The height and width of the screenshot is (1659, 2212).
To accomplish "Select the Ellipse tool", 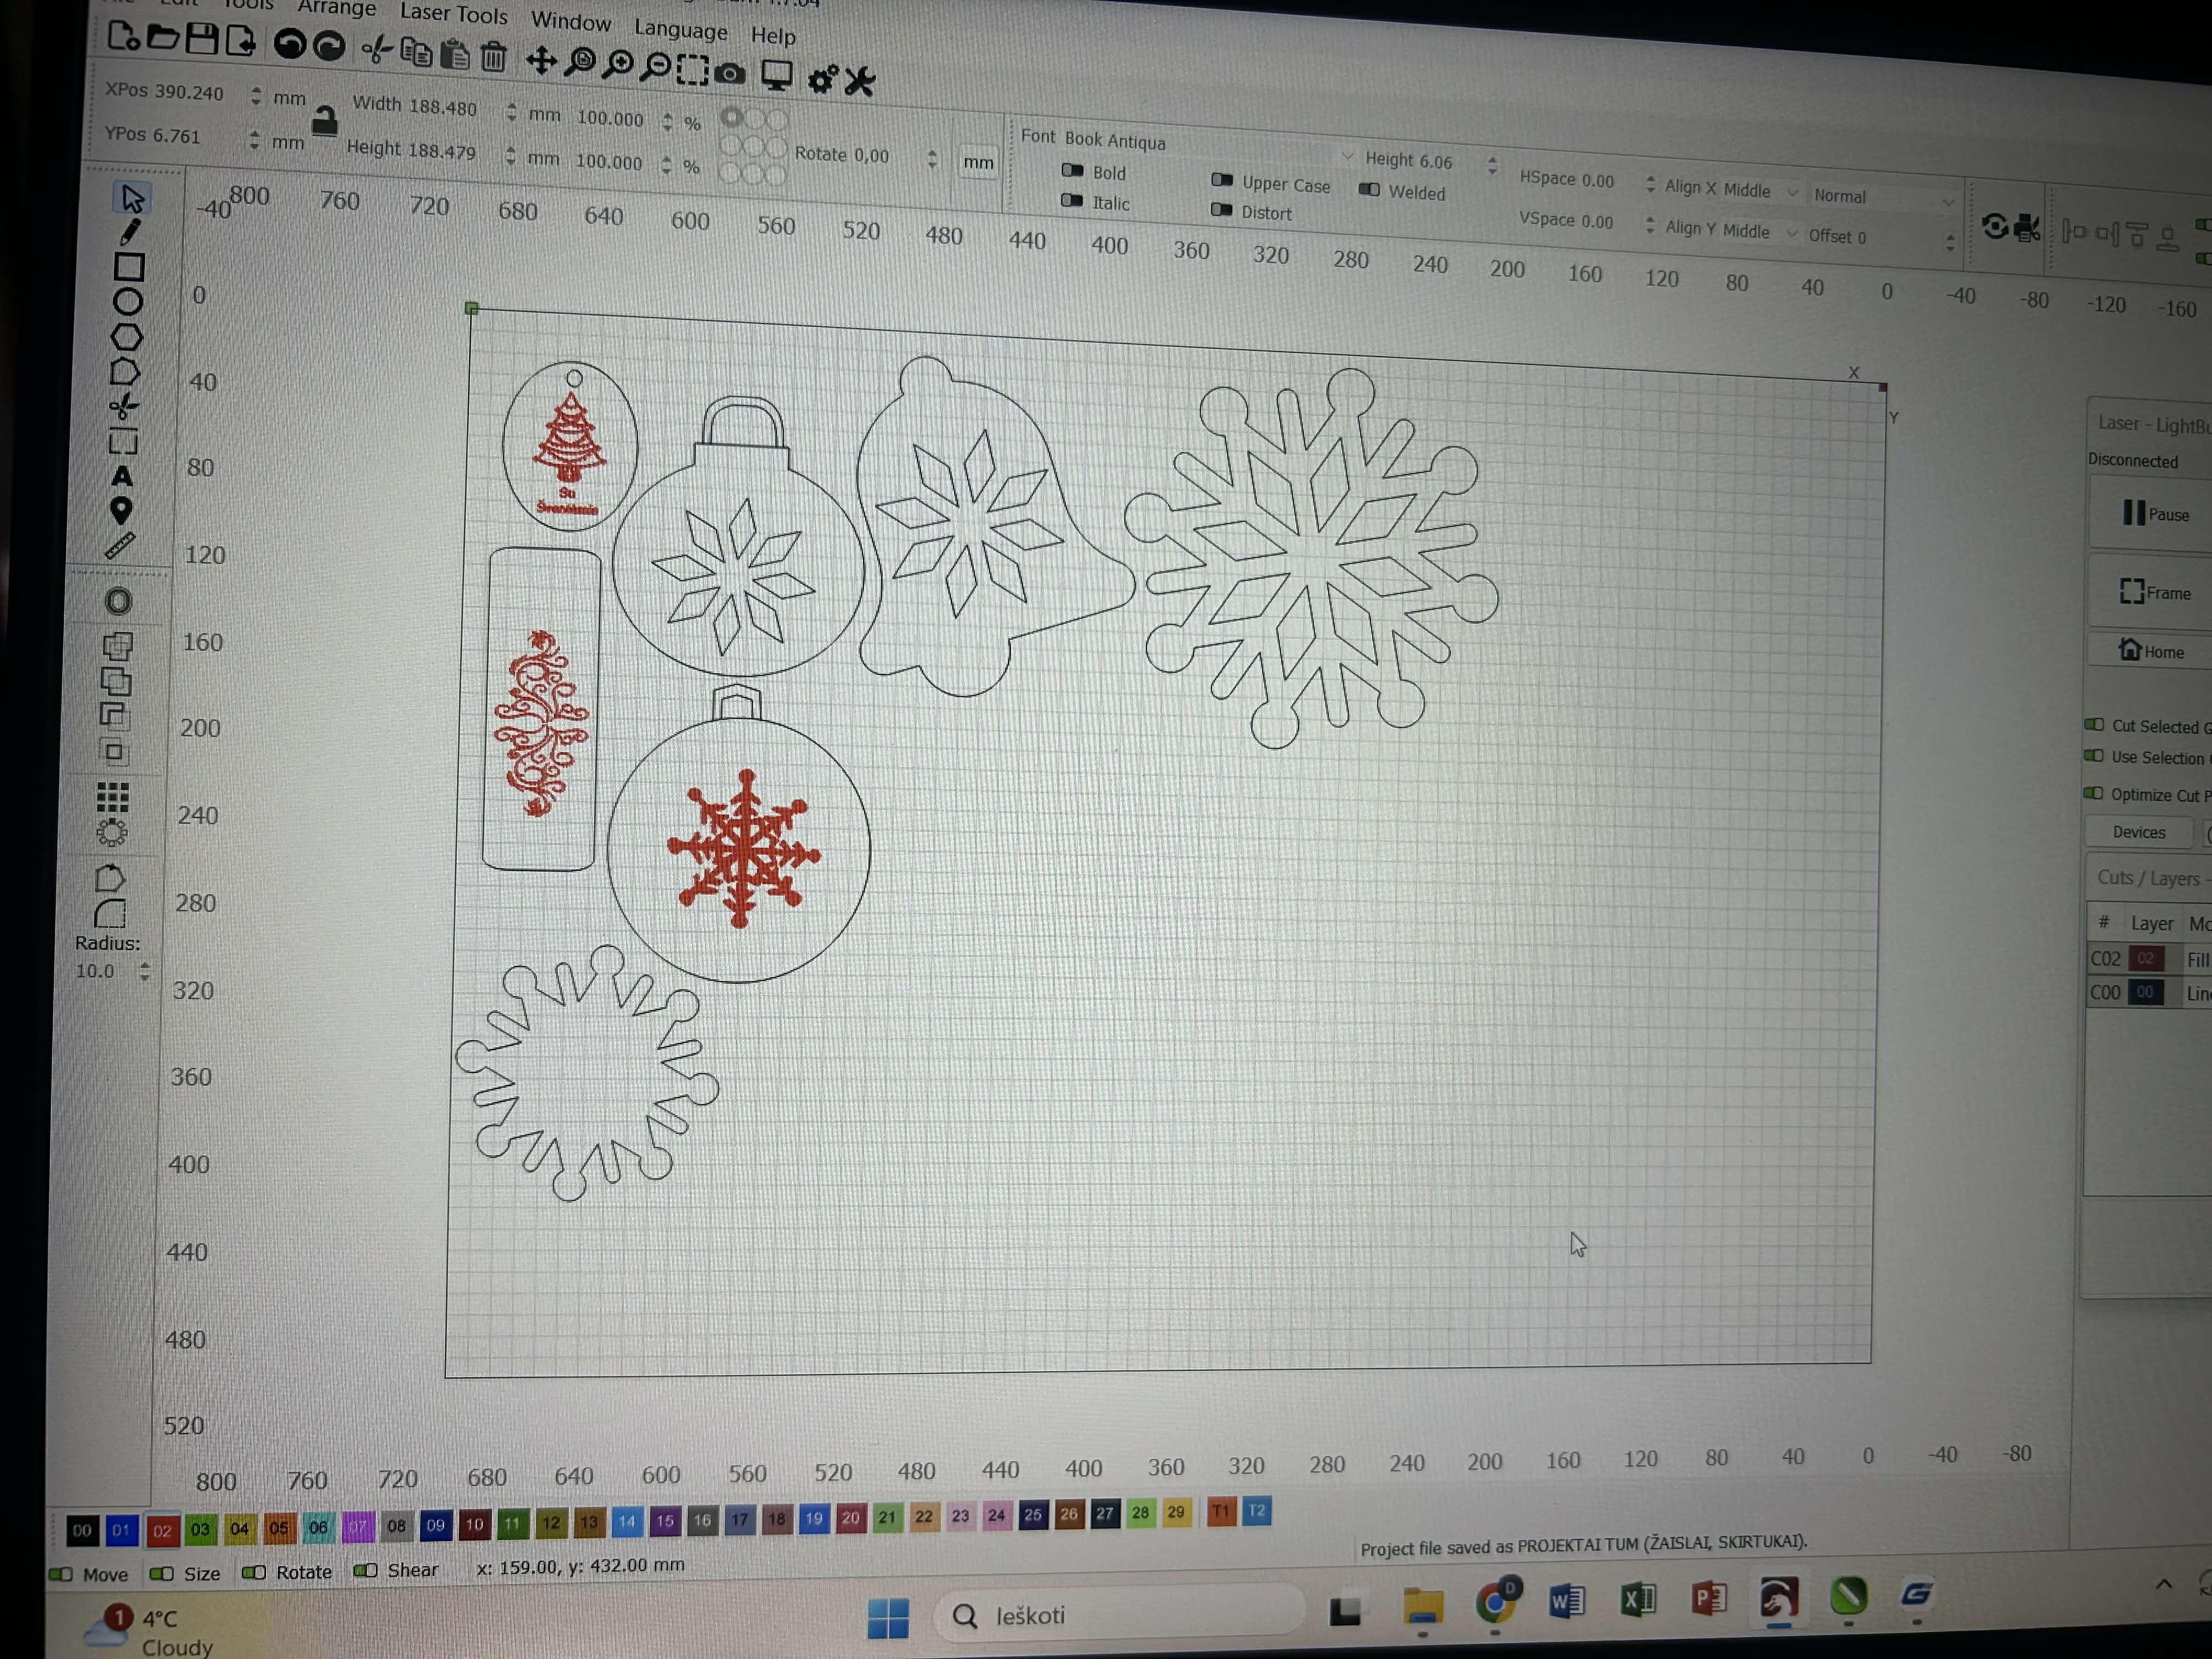I will click(127, 302).
